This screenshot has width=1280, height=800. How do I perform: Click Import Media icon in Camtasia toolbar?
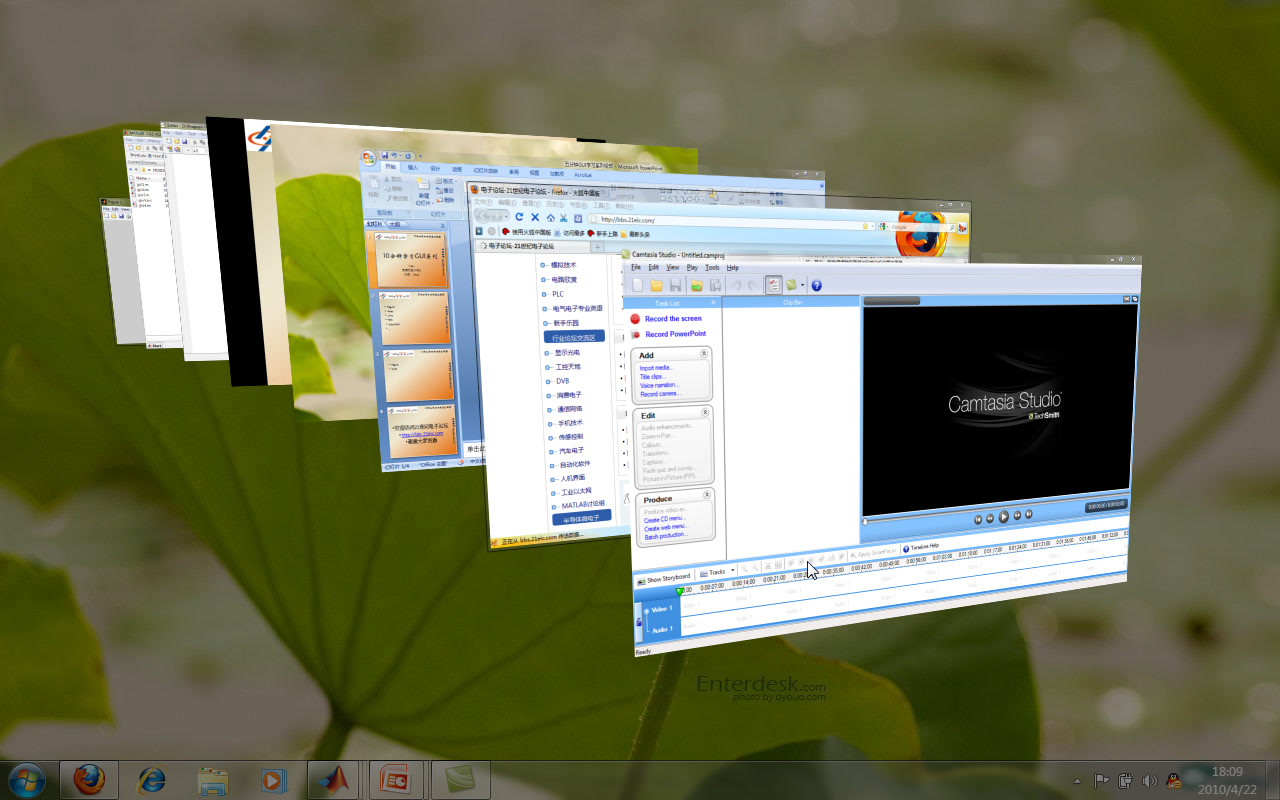point(697,285)
